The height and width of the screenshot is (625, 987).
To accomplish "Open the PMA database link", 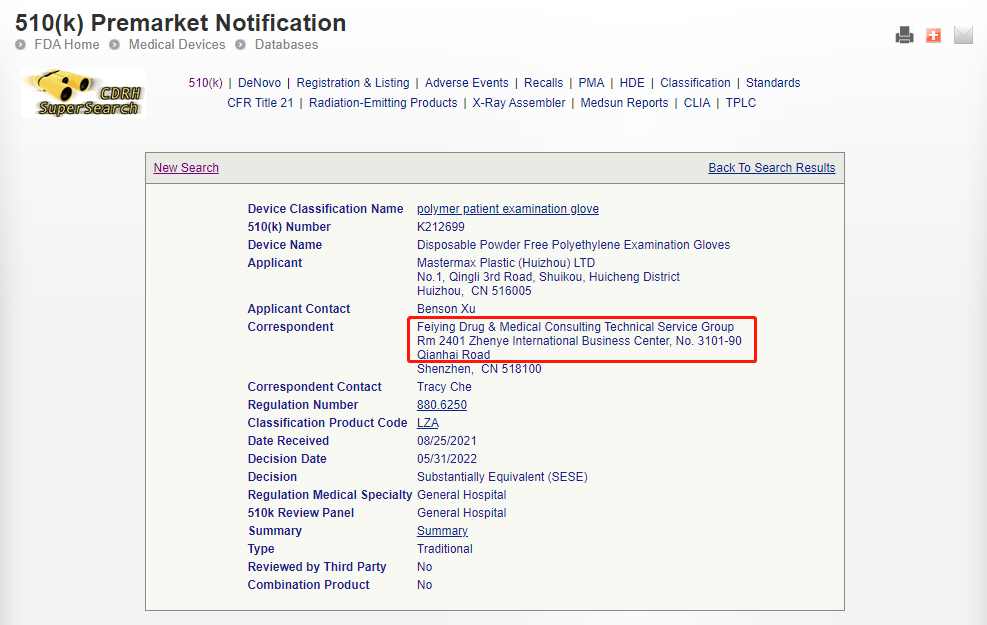I will 591,83.
